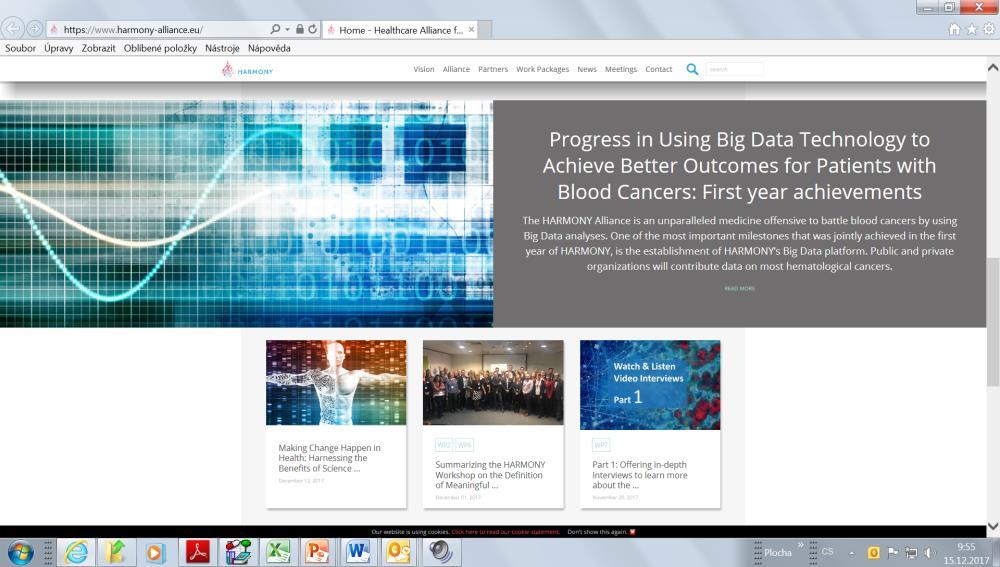Screen dimensions: 1000x567
Task: Open the News nav link
Action: coord(587,70)
